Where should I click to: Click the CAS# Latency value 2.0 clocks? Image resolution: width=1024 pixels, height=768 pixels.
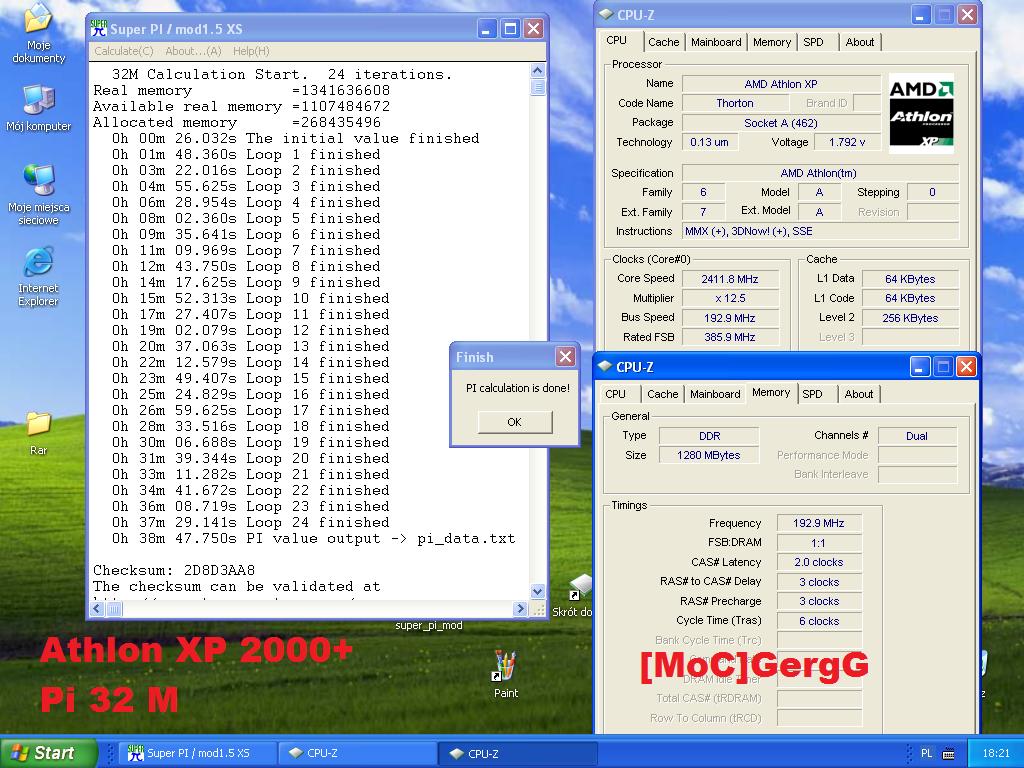819,562
